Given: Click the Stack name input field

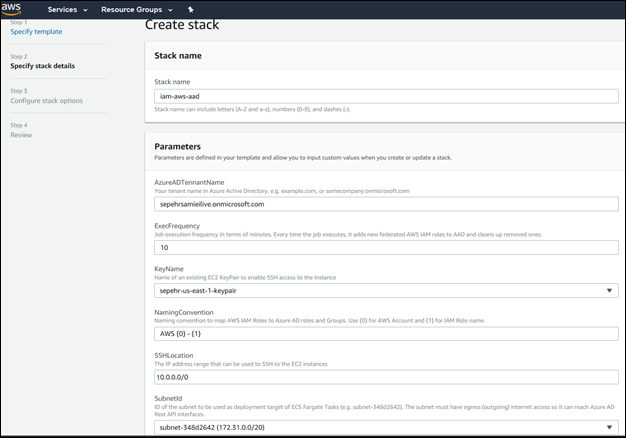Looking at the screenshot, I should coord(386,96).
